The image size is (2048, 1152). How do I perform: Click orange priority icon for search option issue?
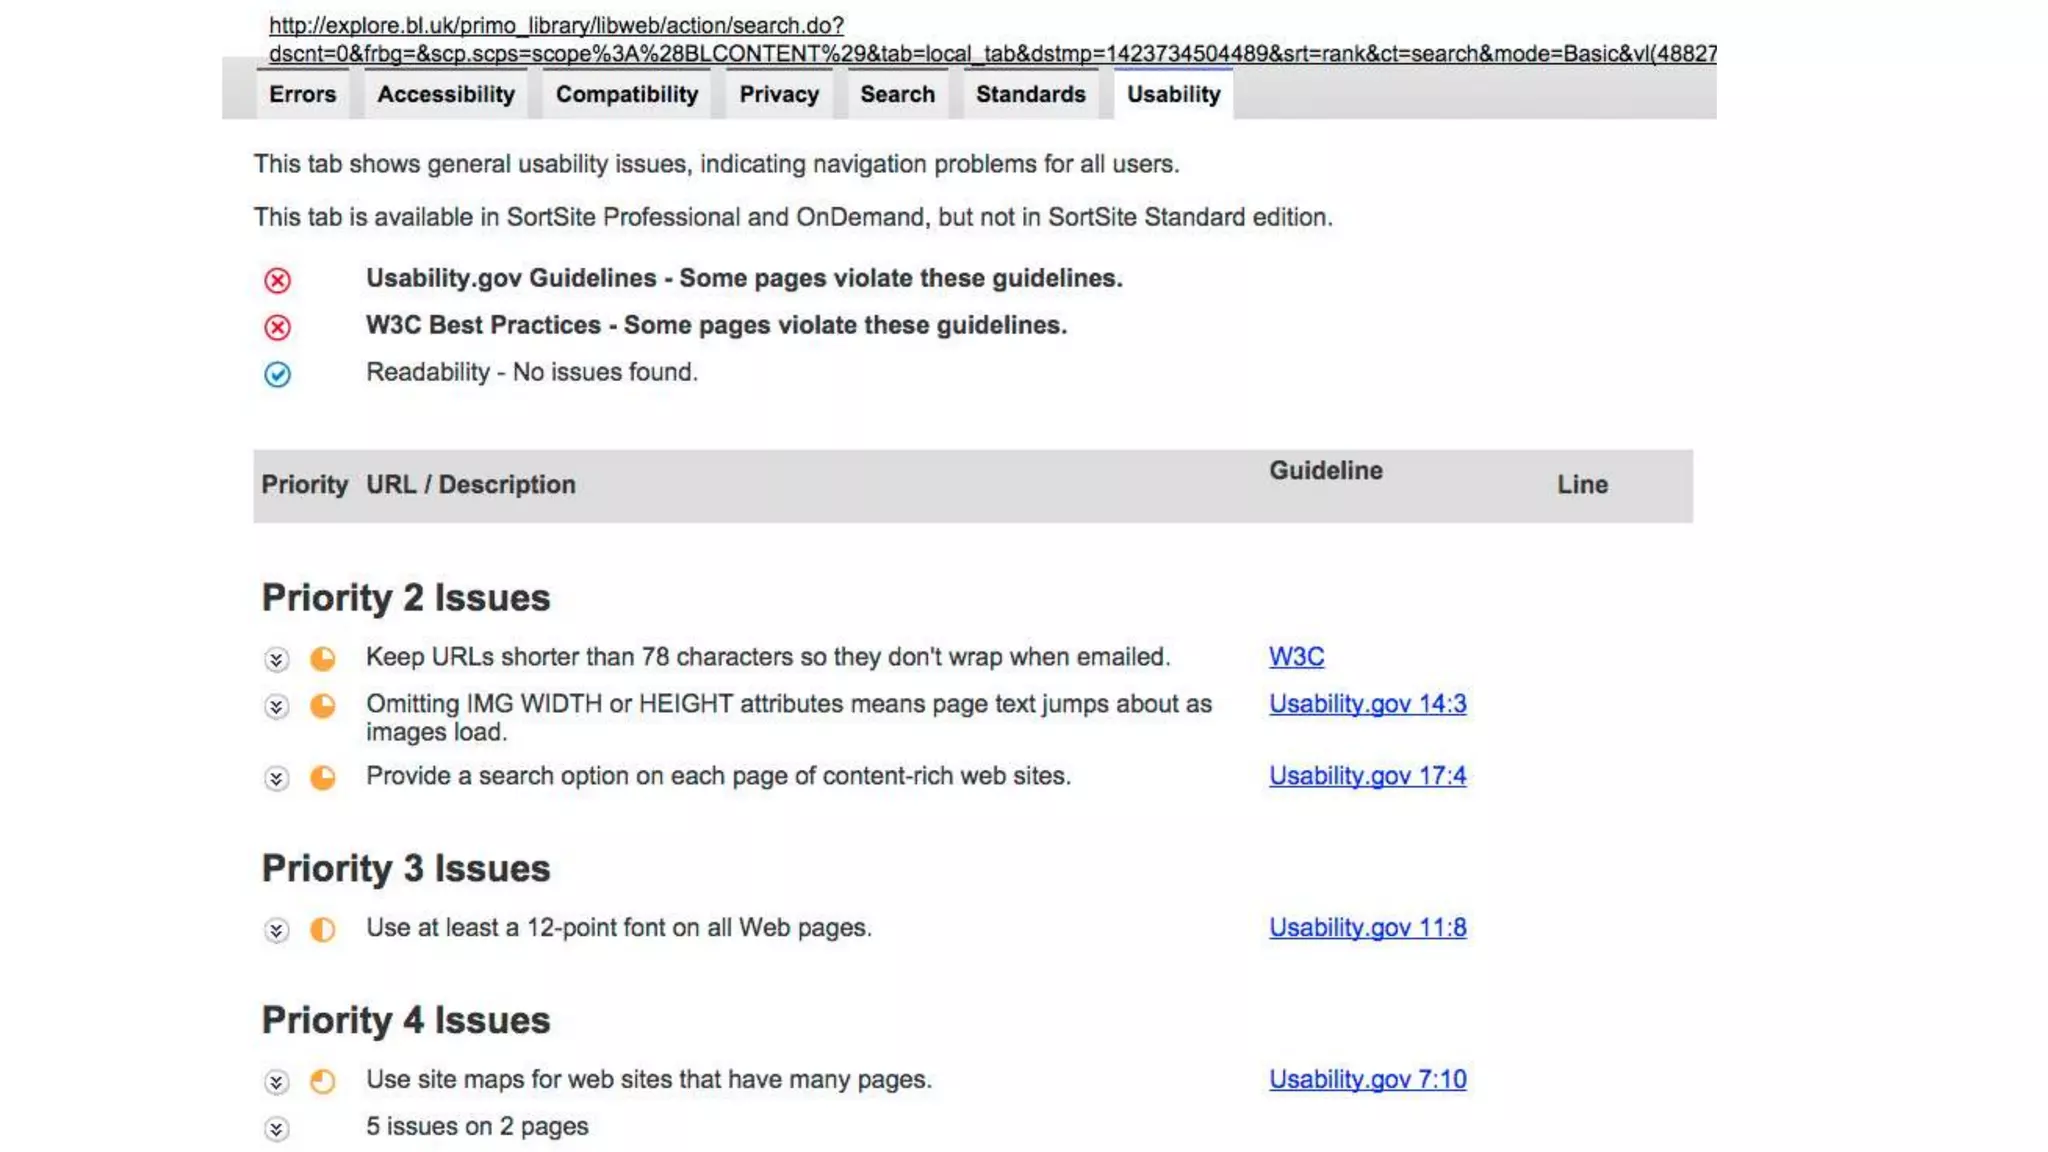coord(322,777)
